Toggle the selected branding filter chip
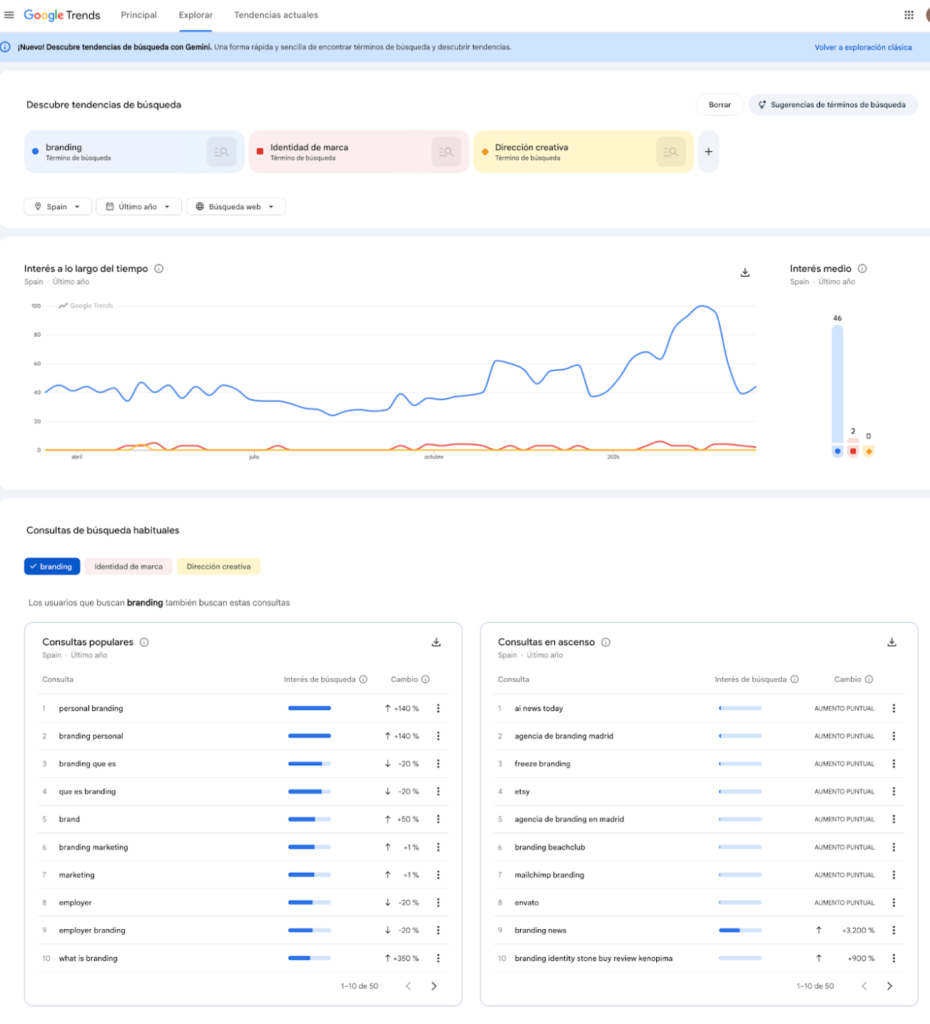Image resolution: width=930 pixels, height=1024 pixels. pyautogui.click(x=52, y=566)
